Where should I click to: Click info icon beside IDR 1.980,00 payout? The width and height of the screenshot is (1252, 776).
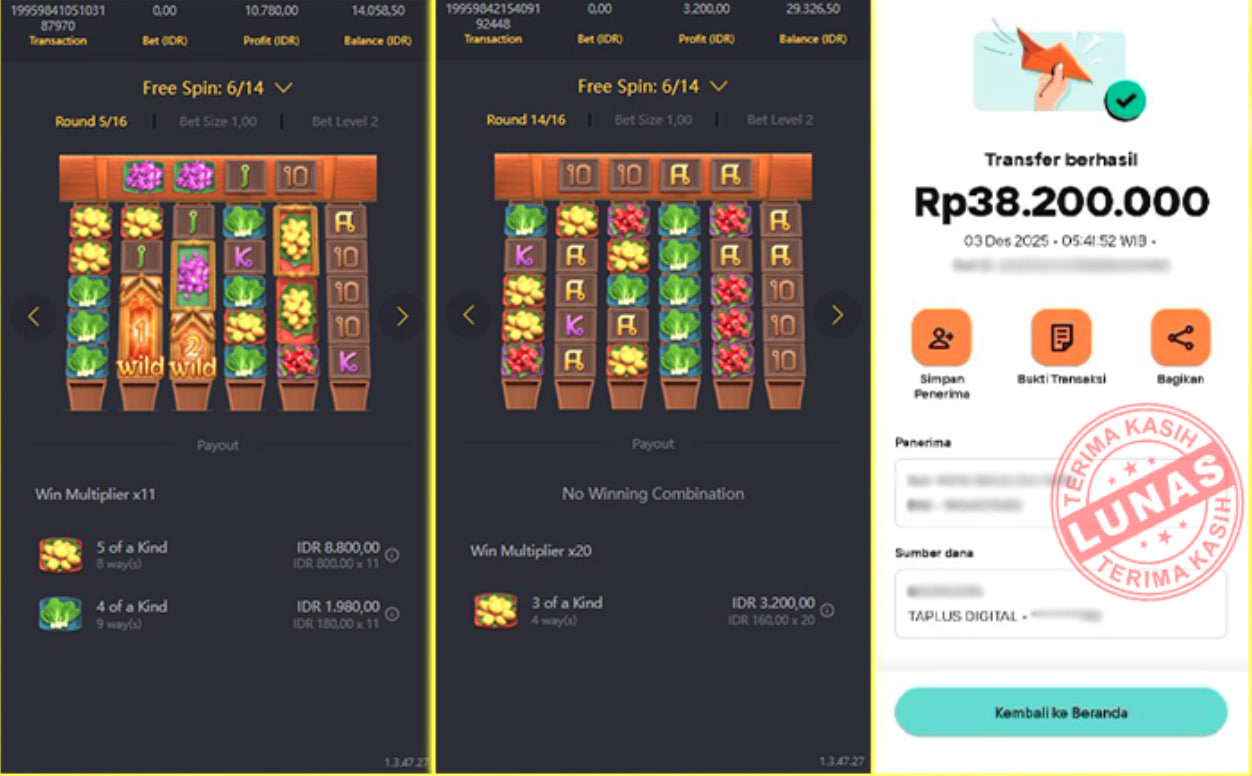(392, 614)
